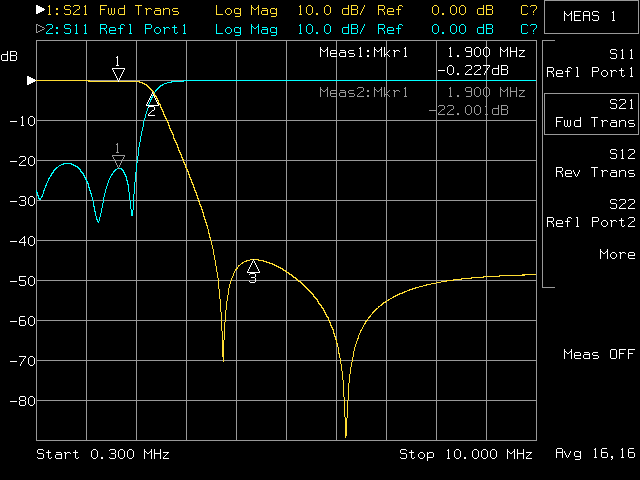Click the Start 0.300 MHz readout
This screenshot has width=640, height=480.
[x=103, y=454]
